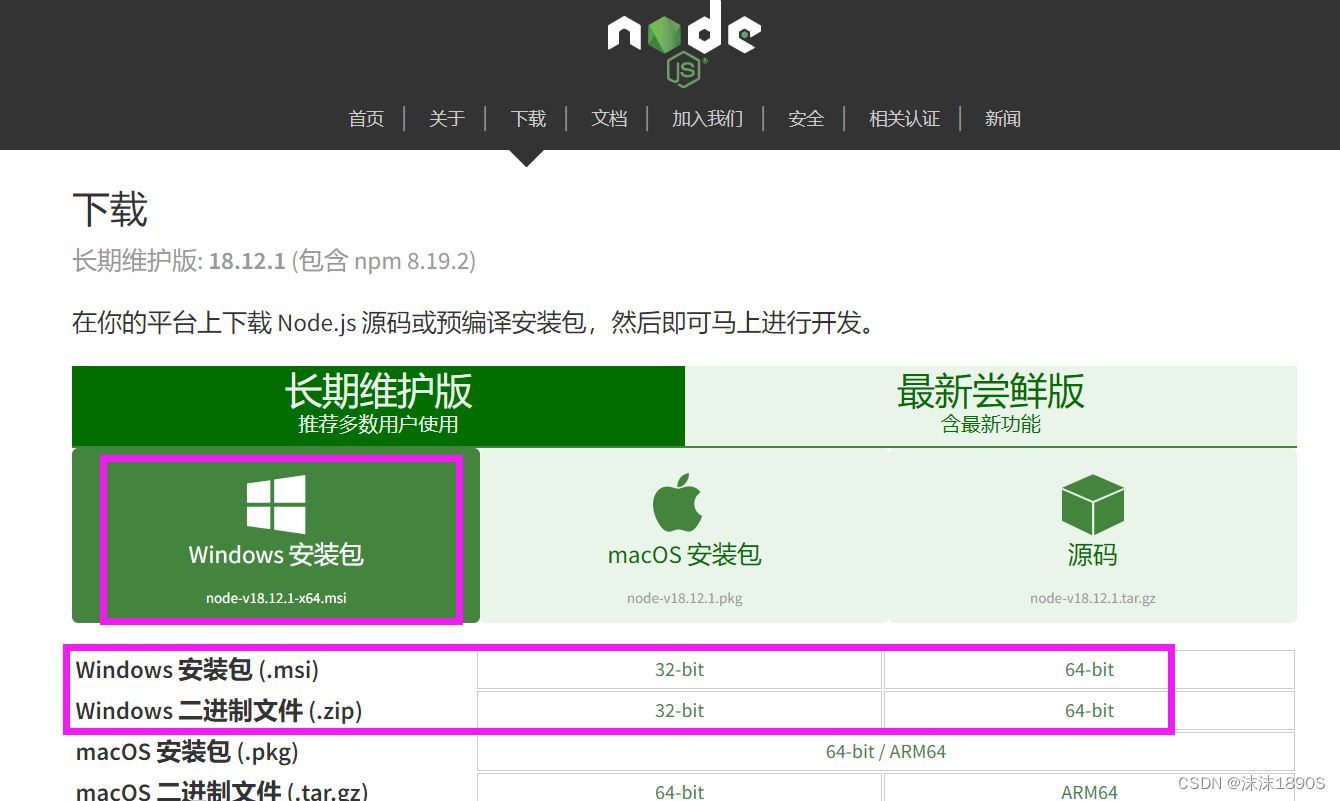Open the 下载 navigation item
This screenshot has width=1340, height=801.
528,119
